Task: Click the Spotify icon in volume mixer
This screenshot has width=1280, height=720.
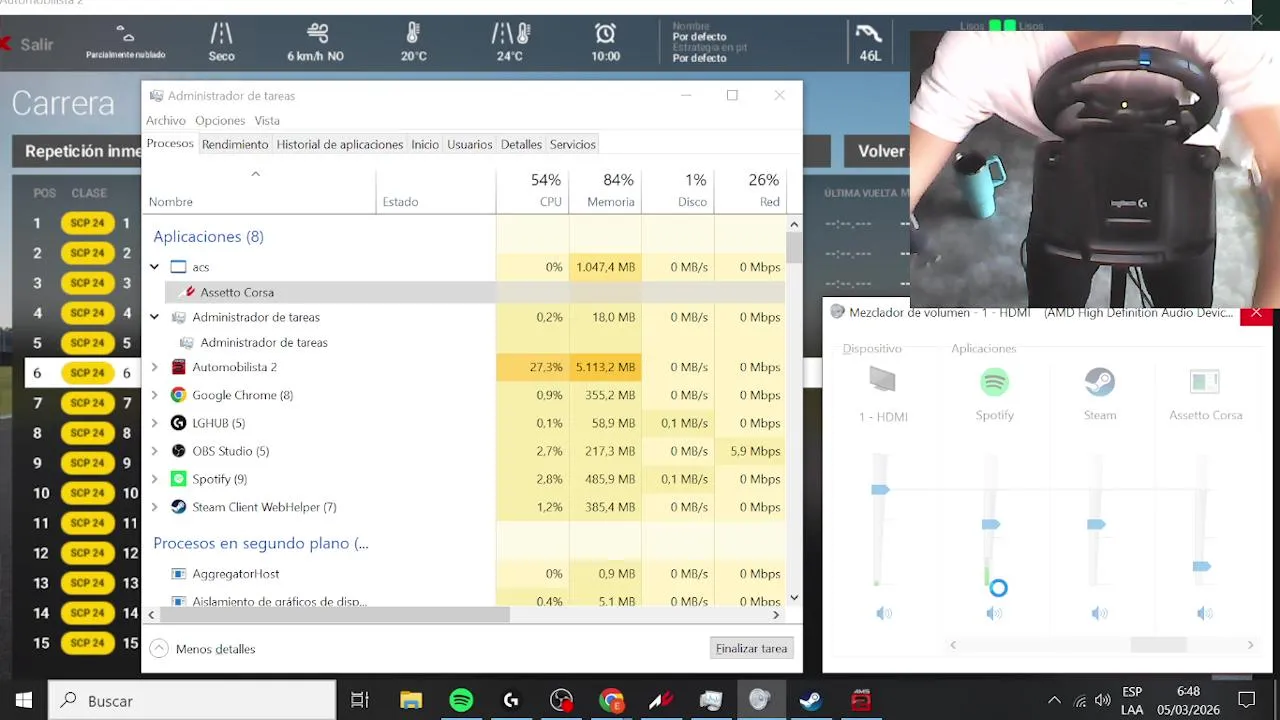Action: pos(994,382)
